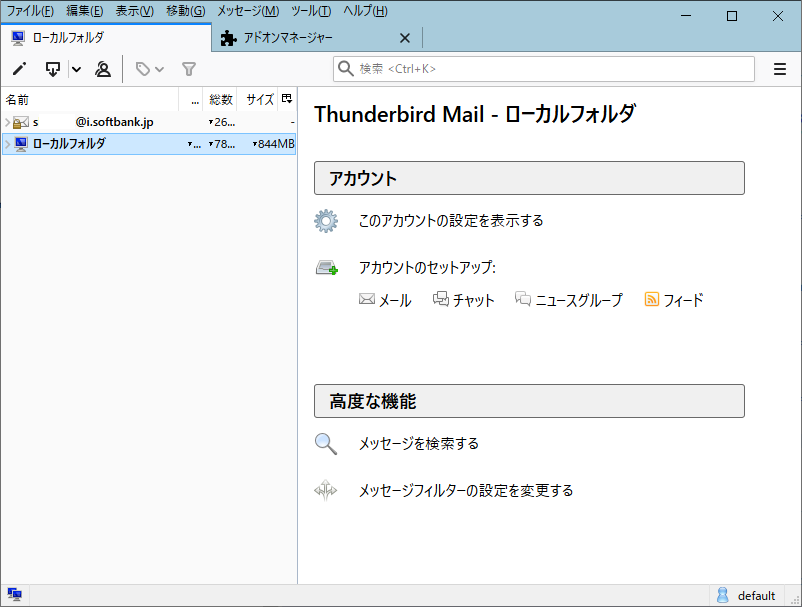Viewport: 802px width, 607px height.
Task: Open the ツール menu
Action: [311, 11]
